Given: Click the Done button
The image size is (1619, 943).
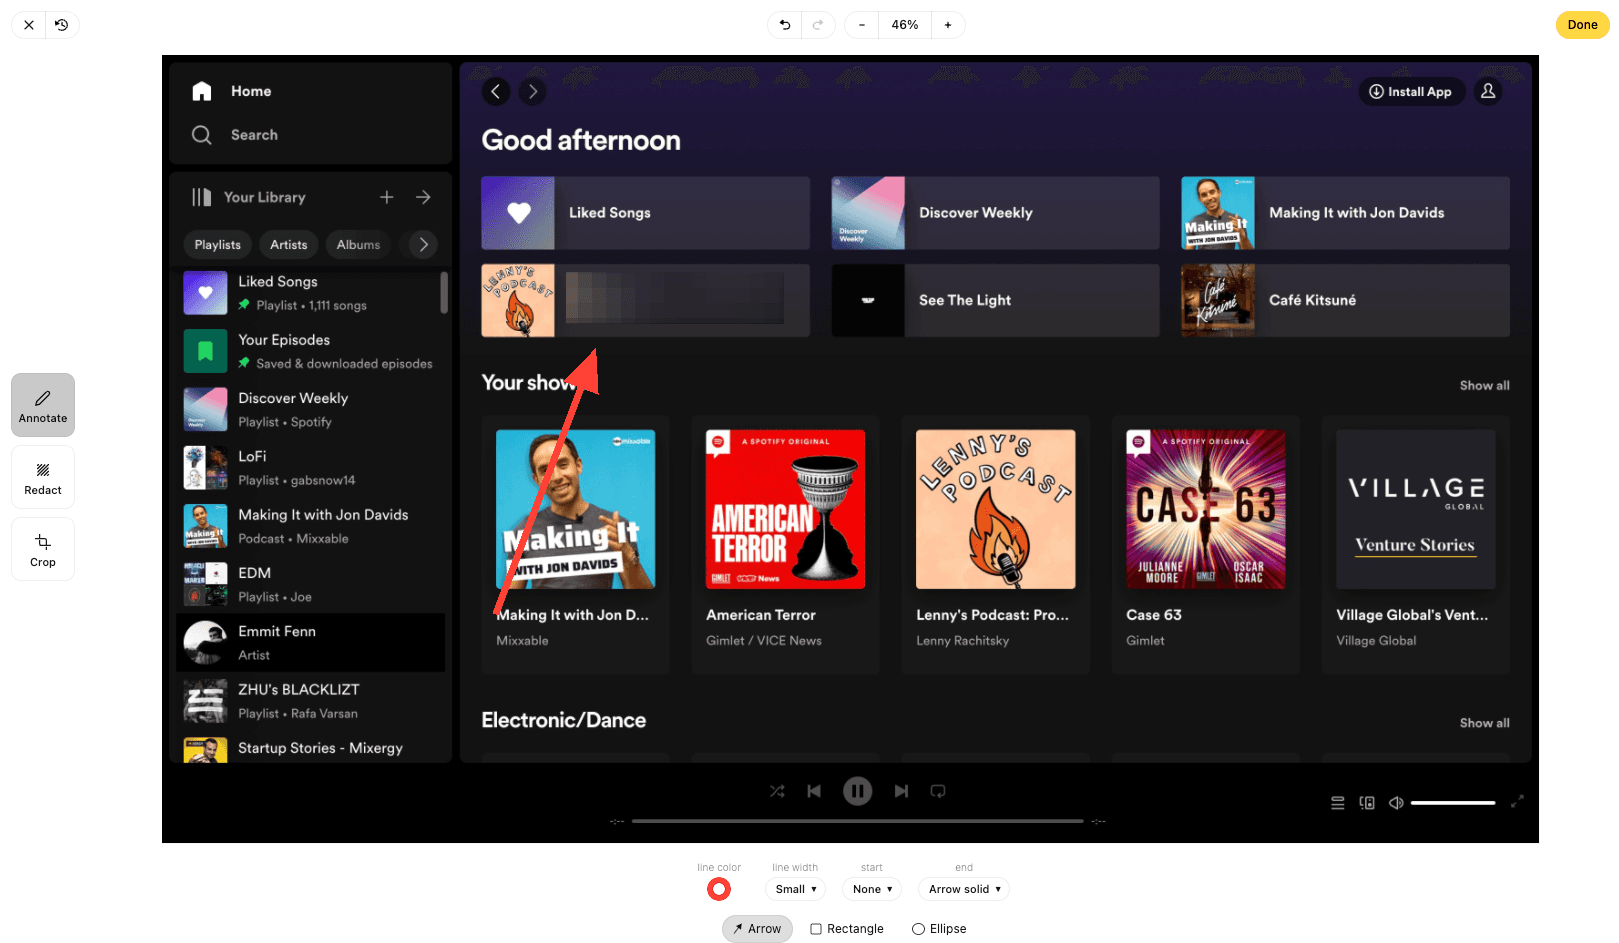Looking at the screenshot, I should [1582, 25].
